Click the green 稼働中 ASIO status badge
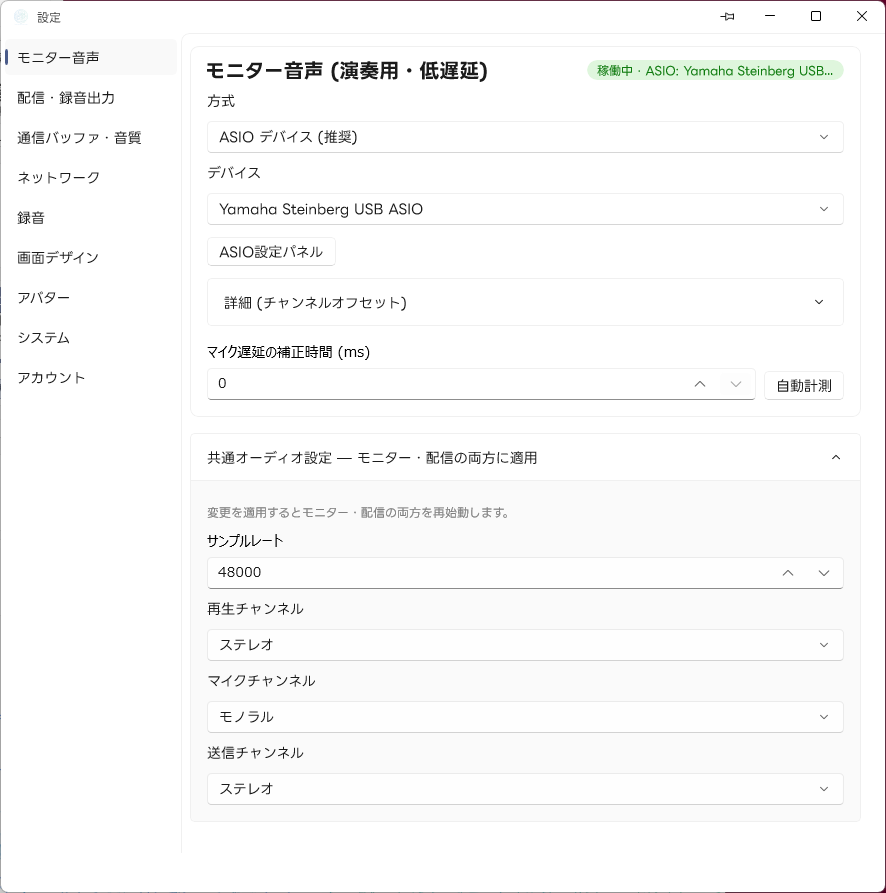Image resolution: width=886 pixels, height=893 pixels. point(715,71)
